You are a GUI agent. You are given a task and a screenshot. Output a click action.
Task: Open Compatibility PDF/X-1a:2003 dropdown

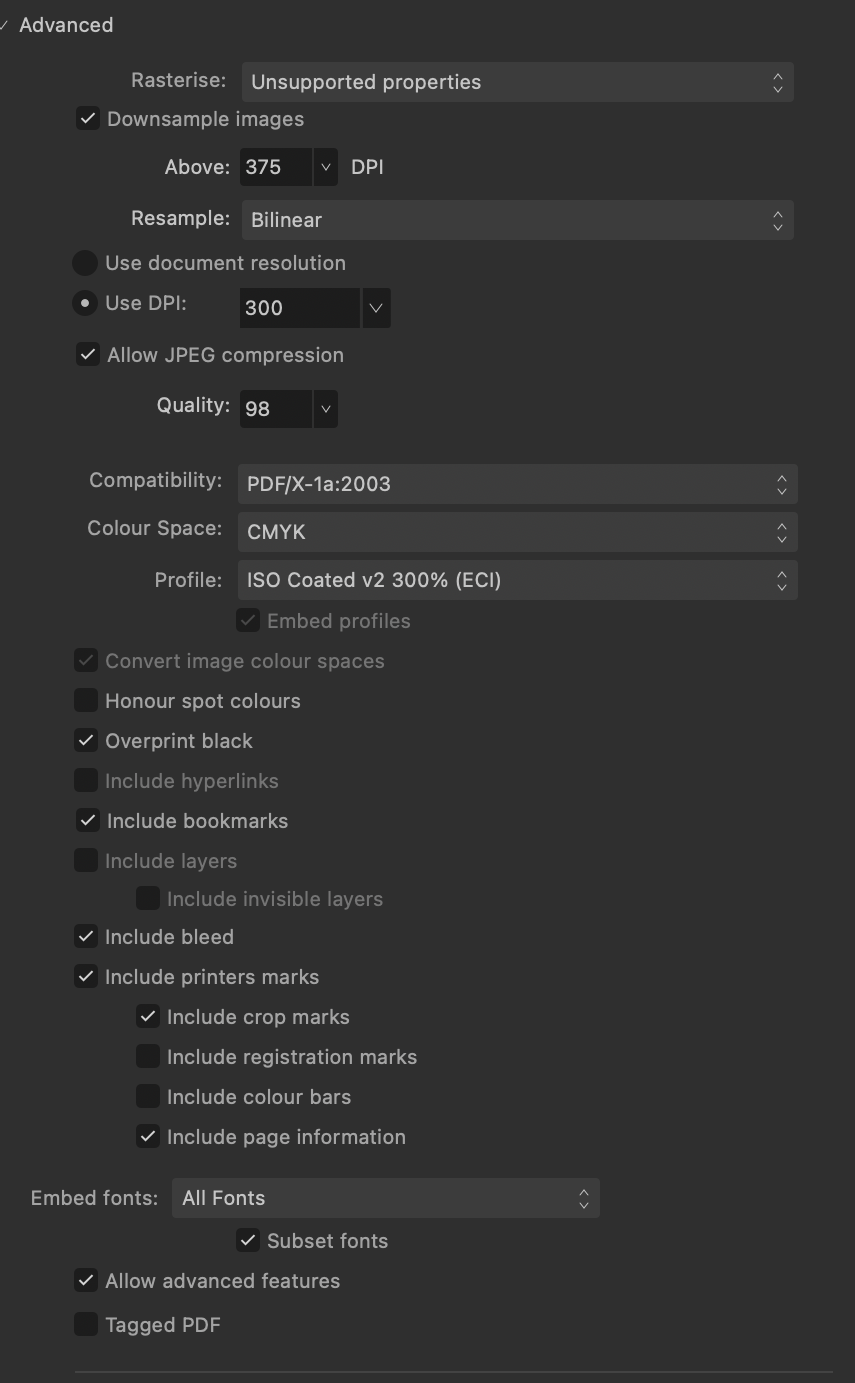(x=518, y=484)
